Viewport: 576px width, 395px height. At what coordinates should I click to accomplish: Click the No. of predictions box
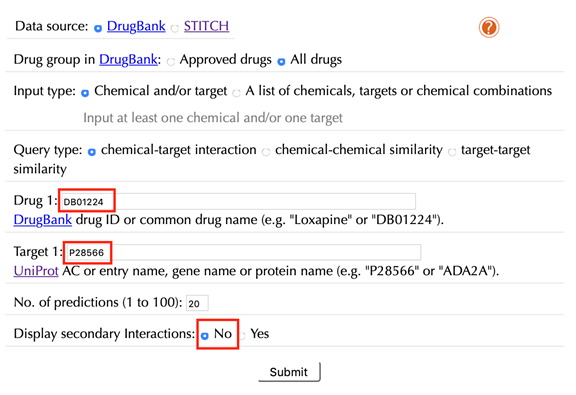click(197, 303)
